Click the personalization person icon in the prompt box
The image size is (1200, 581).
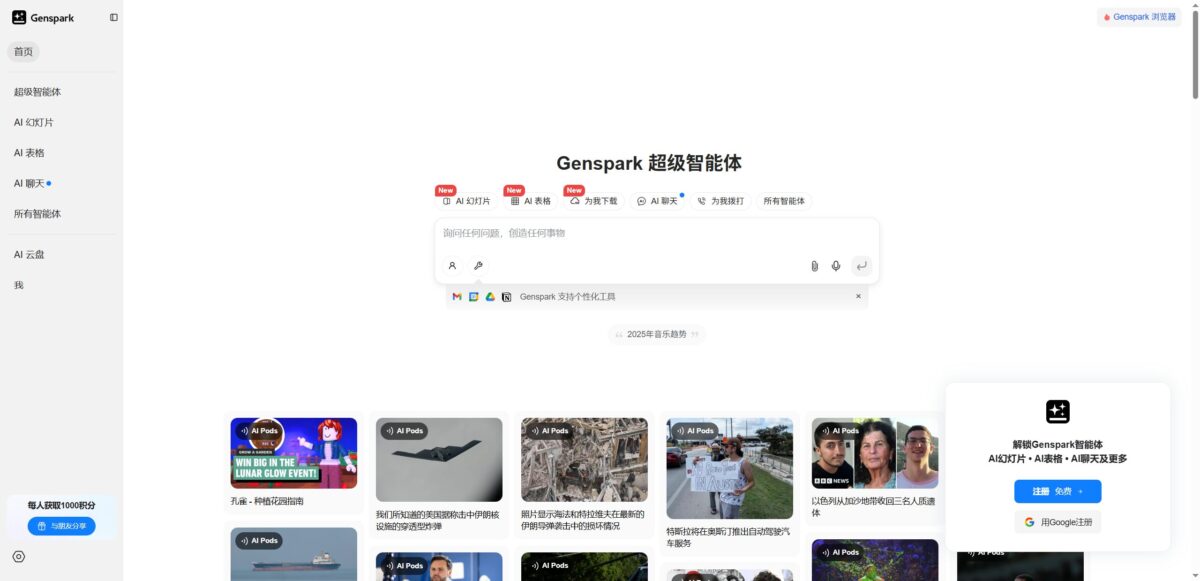pos(452,266)
